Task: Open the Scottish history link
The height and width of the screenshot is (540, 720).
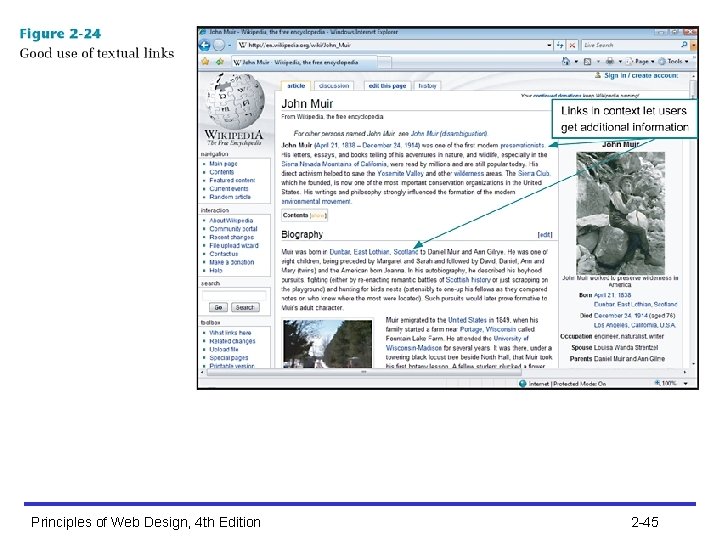Action: pyautogui.click(x=468, y=280)
